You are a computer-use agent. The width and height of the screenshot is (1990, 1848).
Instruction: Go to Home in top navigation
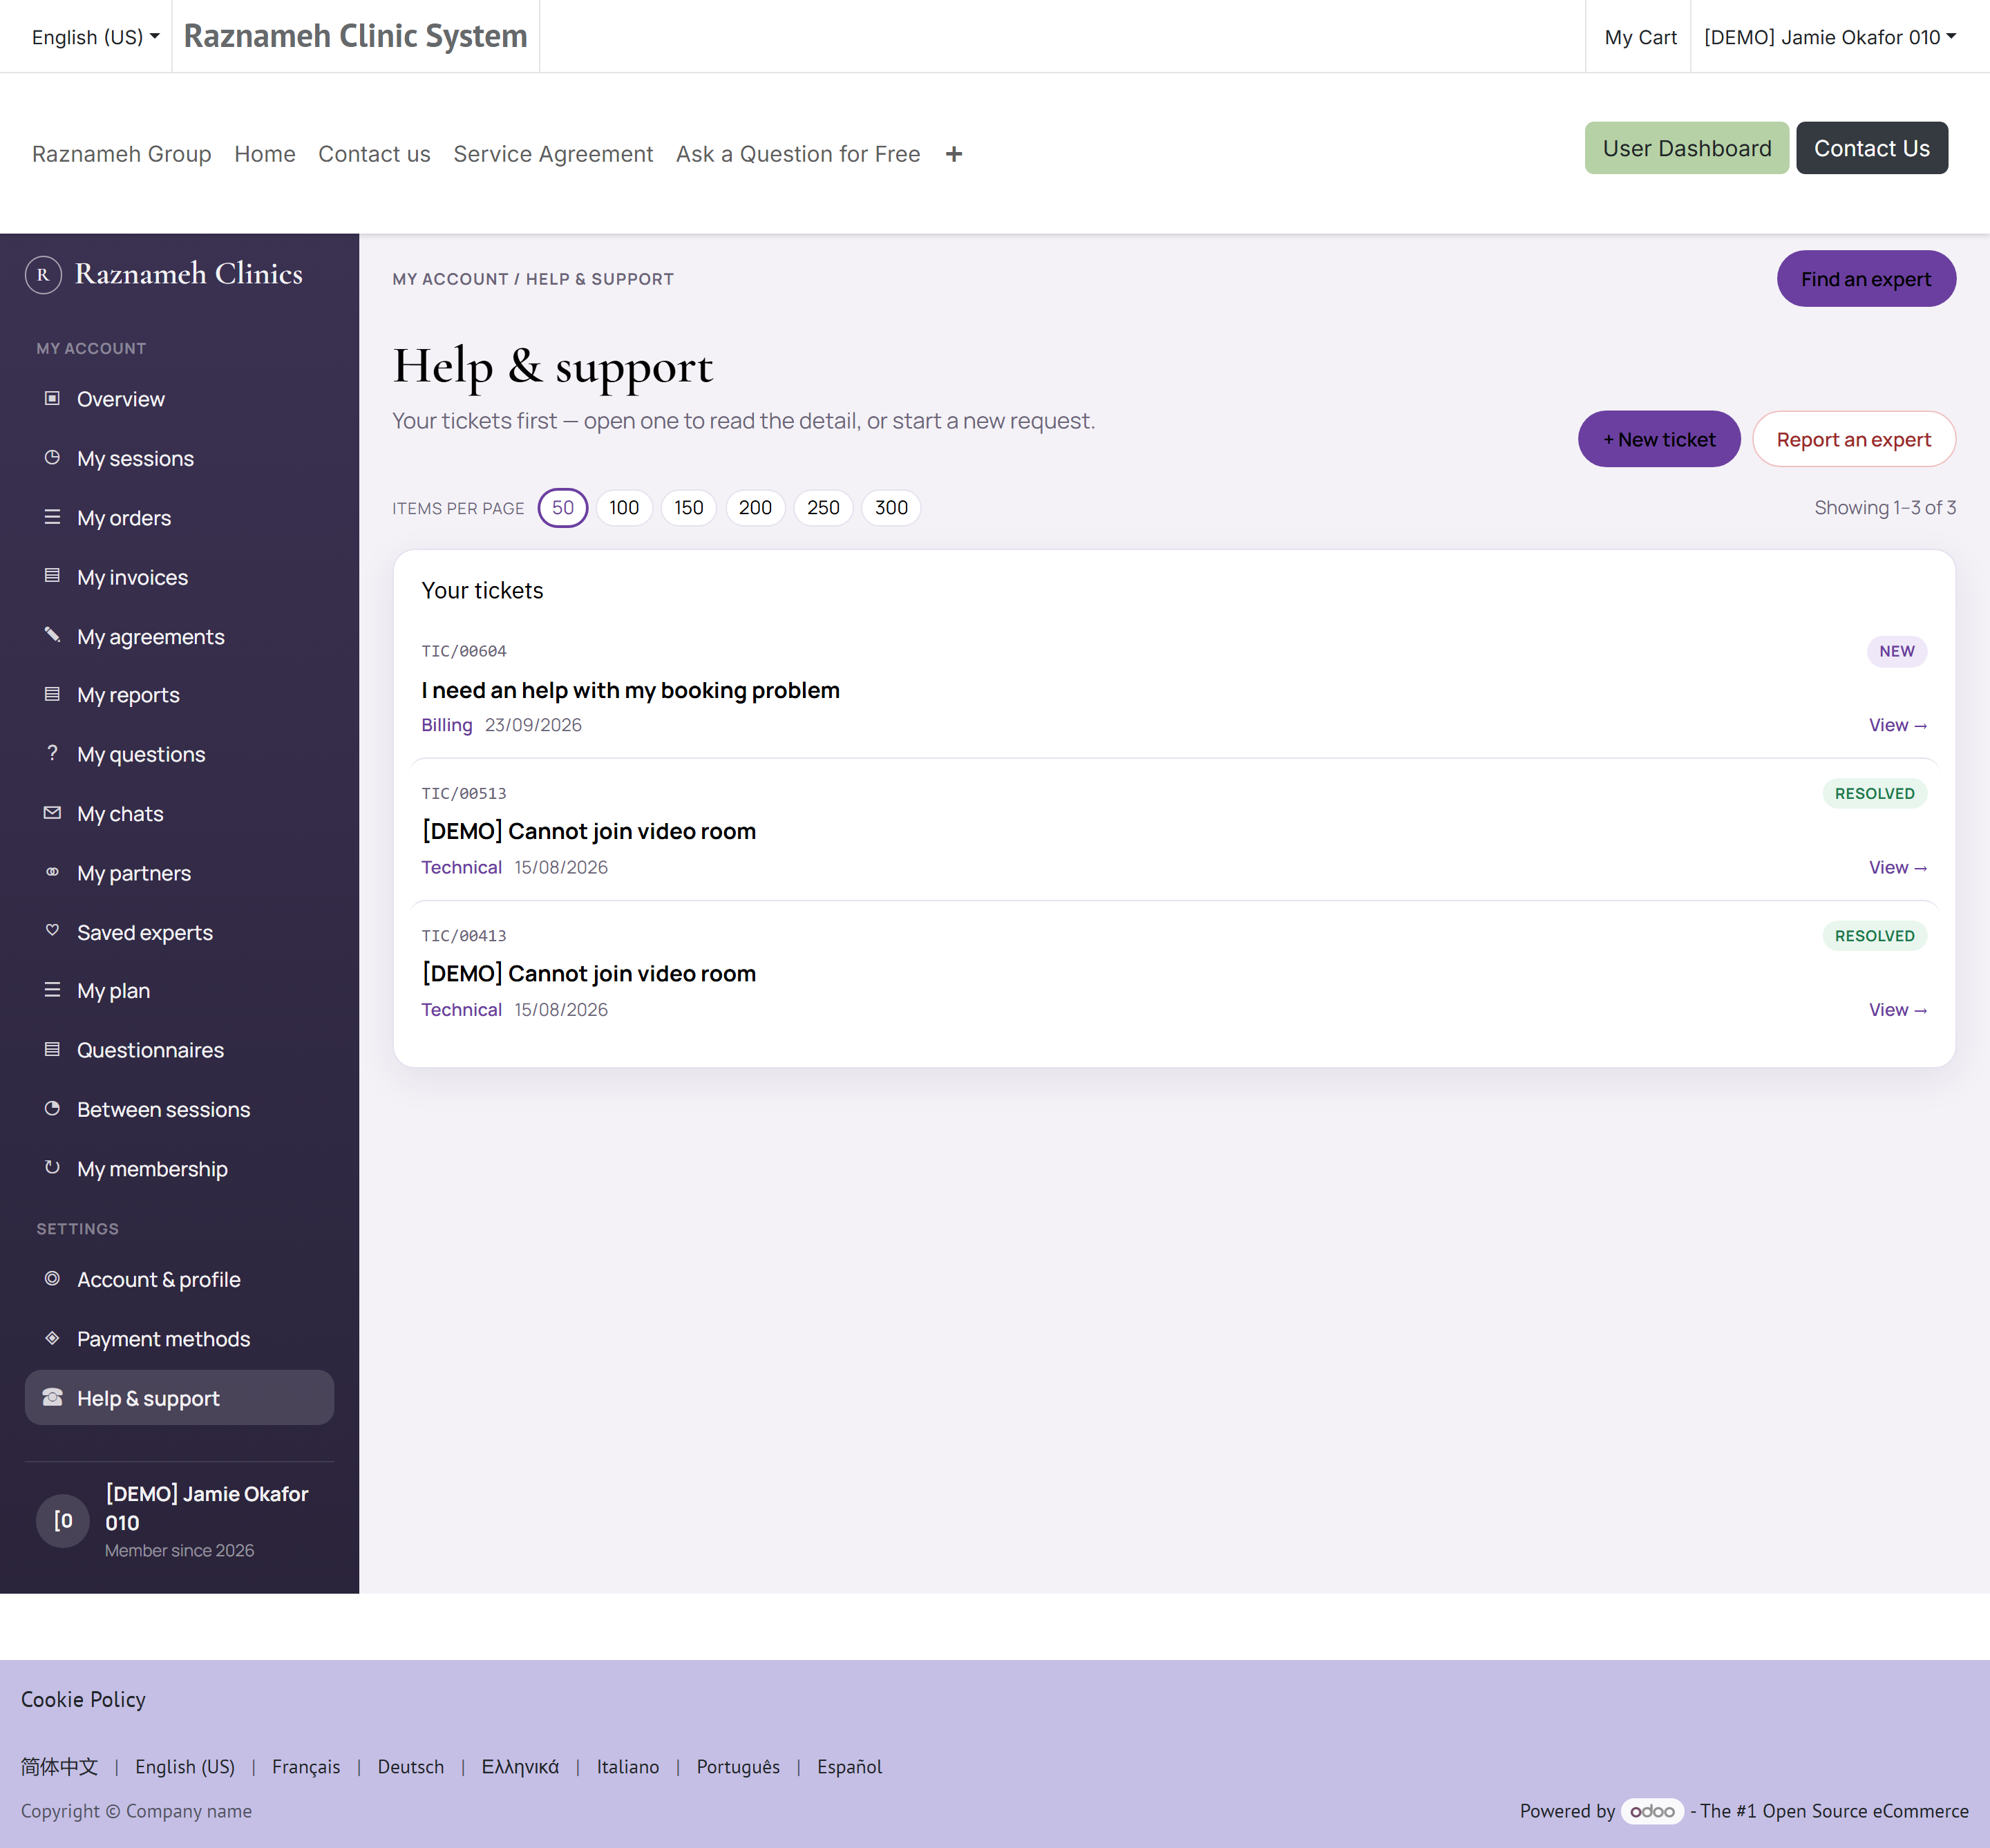(265, 154)
